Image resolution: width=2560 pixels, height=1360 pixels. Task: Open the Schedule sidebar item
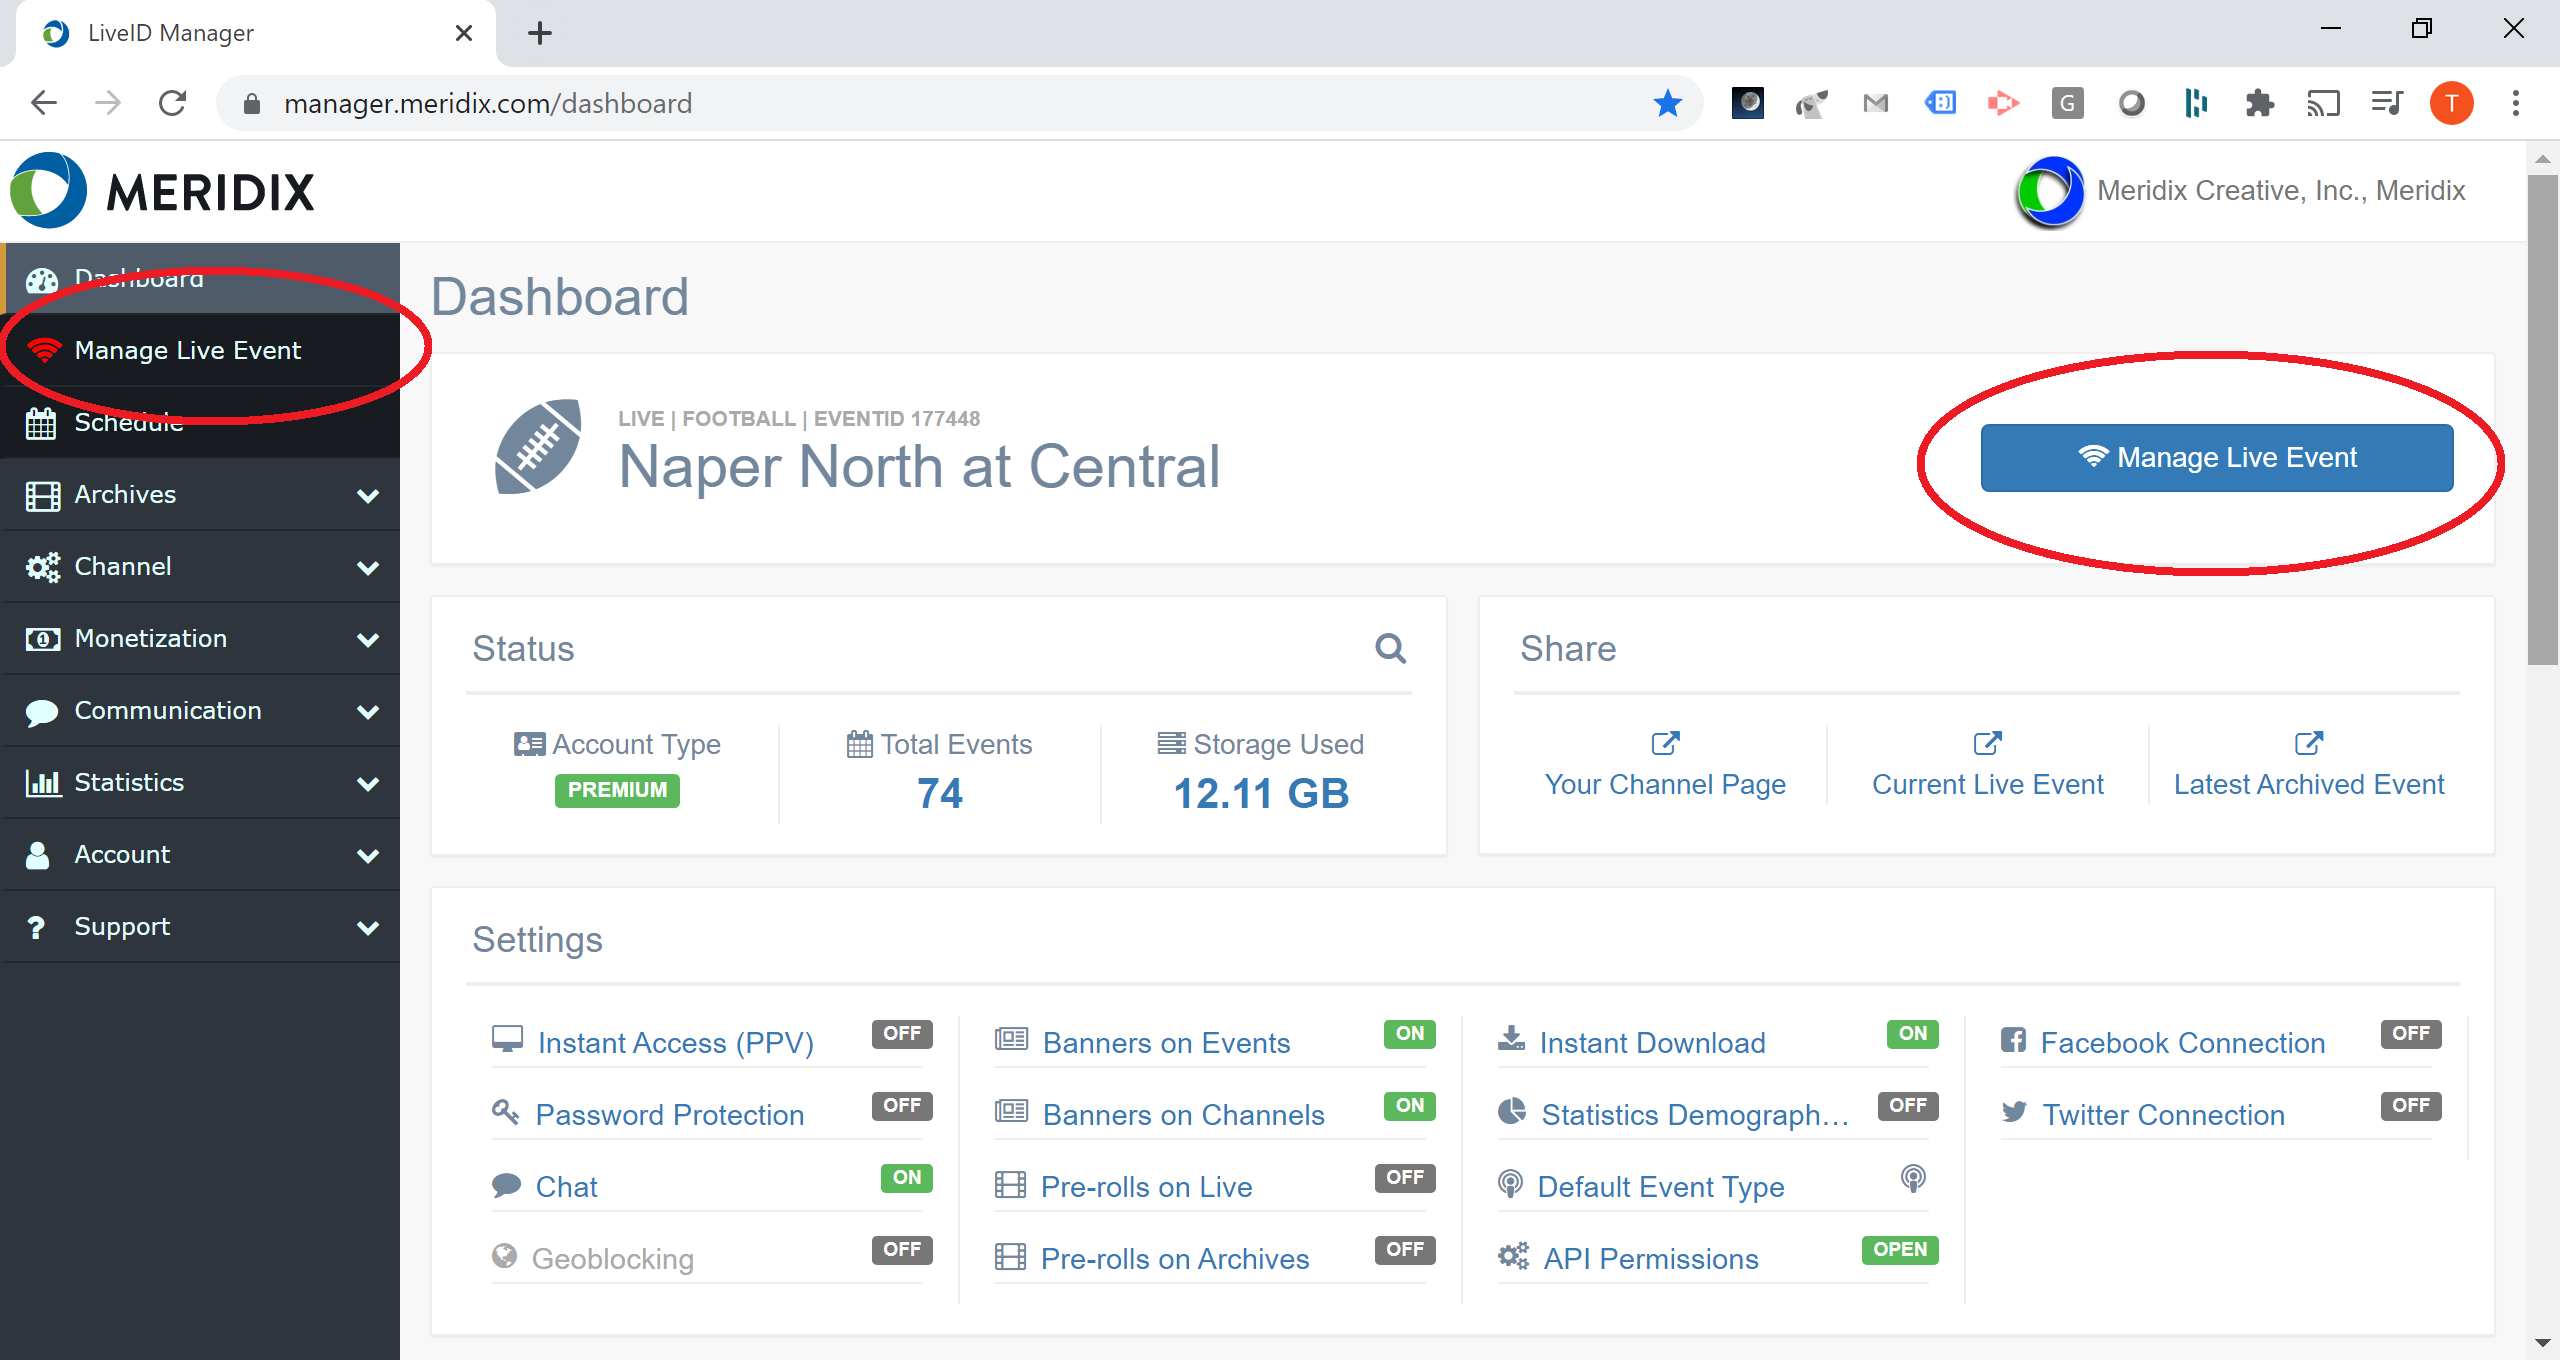128,423
